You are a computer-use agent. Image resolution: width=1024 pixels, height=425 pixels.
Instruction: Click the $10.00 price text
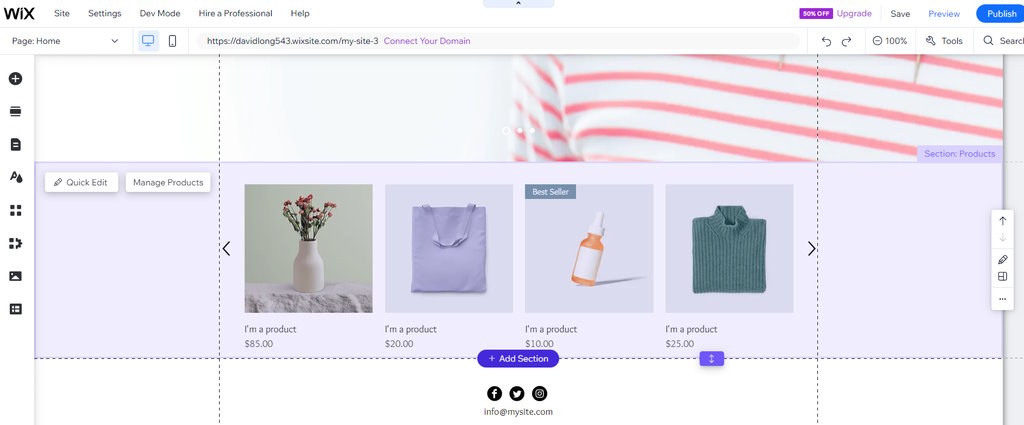pyautogui.click(x=539, y=343)
